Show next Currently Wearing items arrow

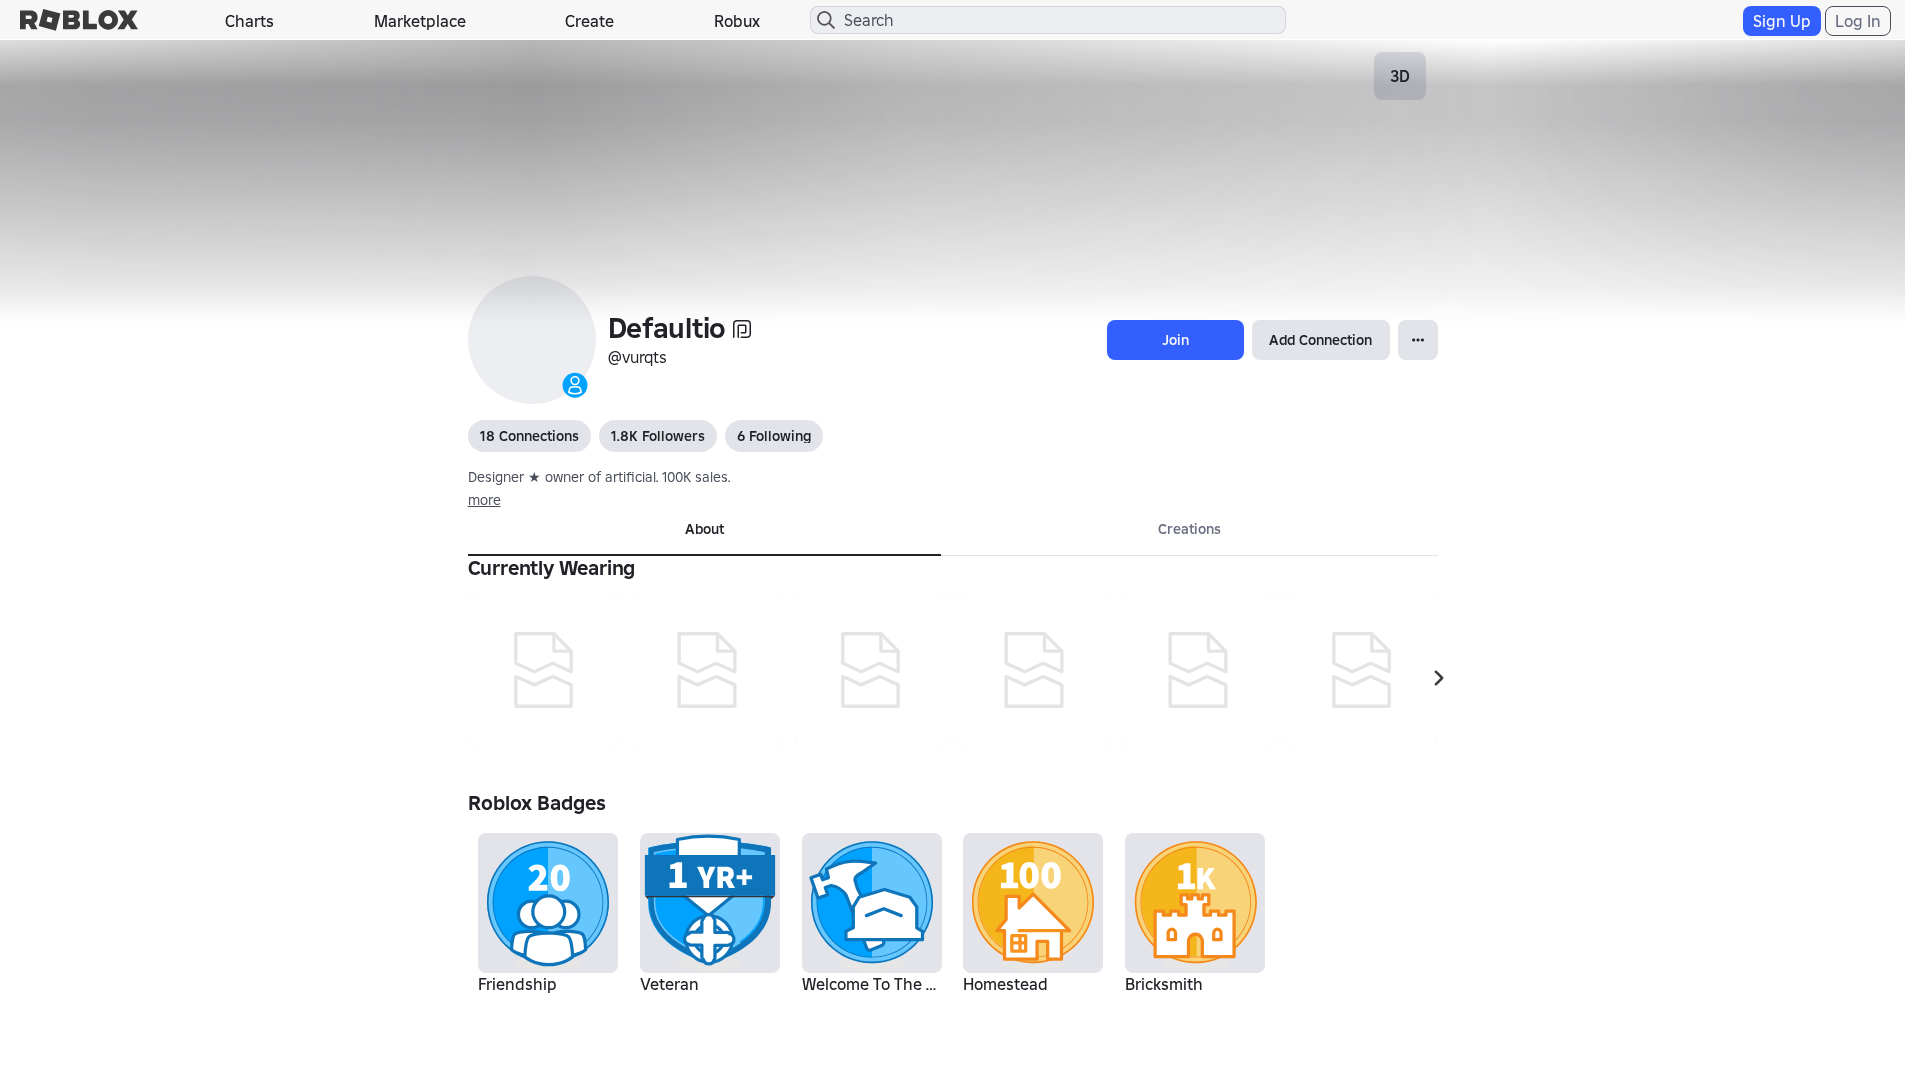coord(1439,678)
